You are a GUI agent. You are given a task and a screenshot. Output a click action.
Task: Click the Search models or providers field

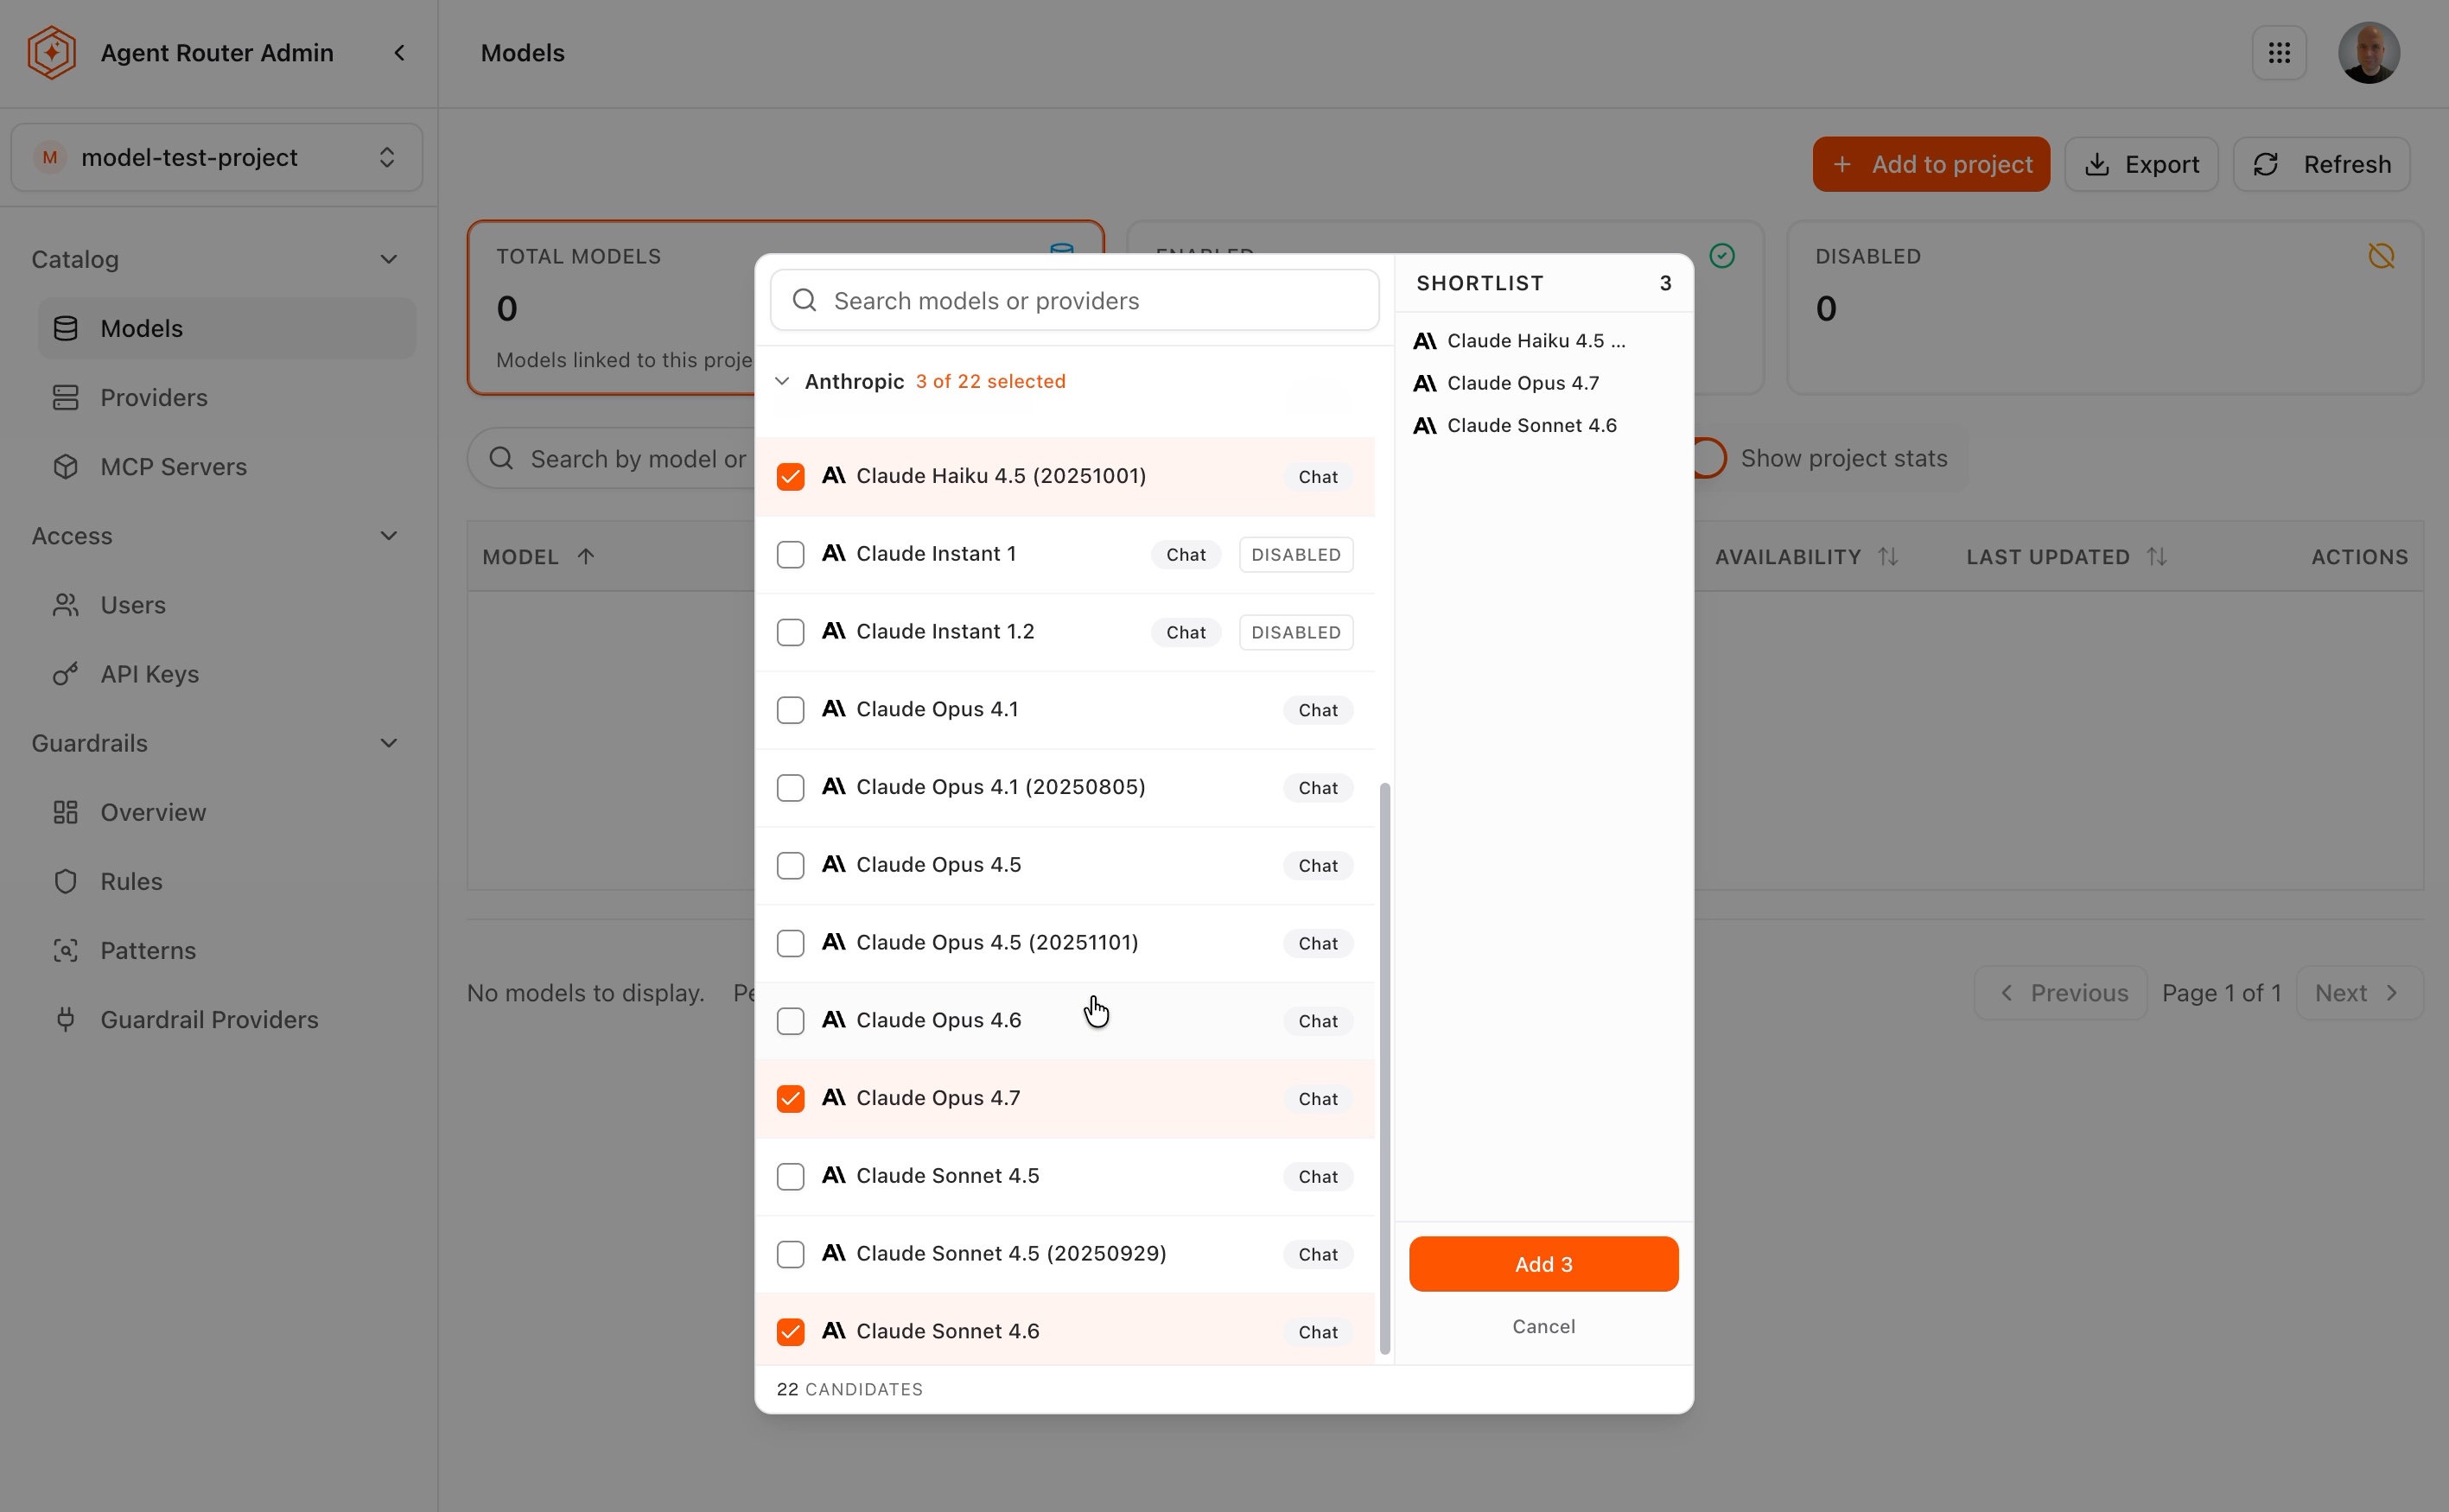pyautogui.click(x=1074, y=300)
